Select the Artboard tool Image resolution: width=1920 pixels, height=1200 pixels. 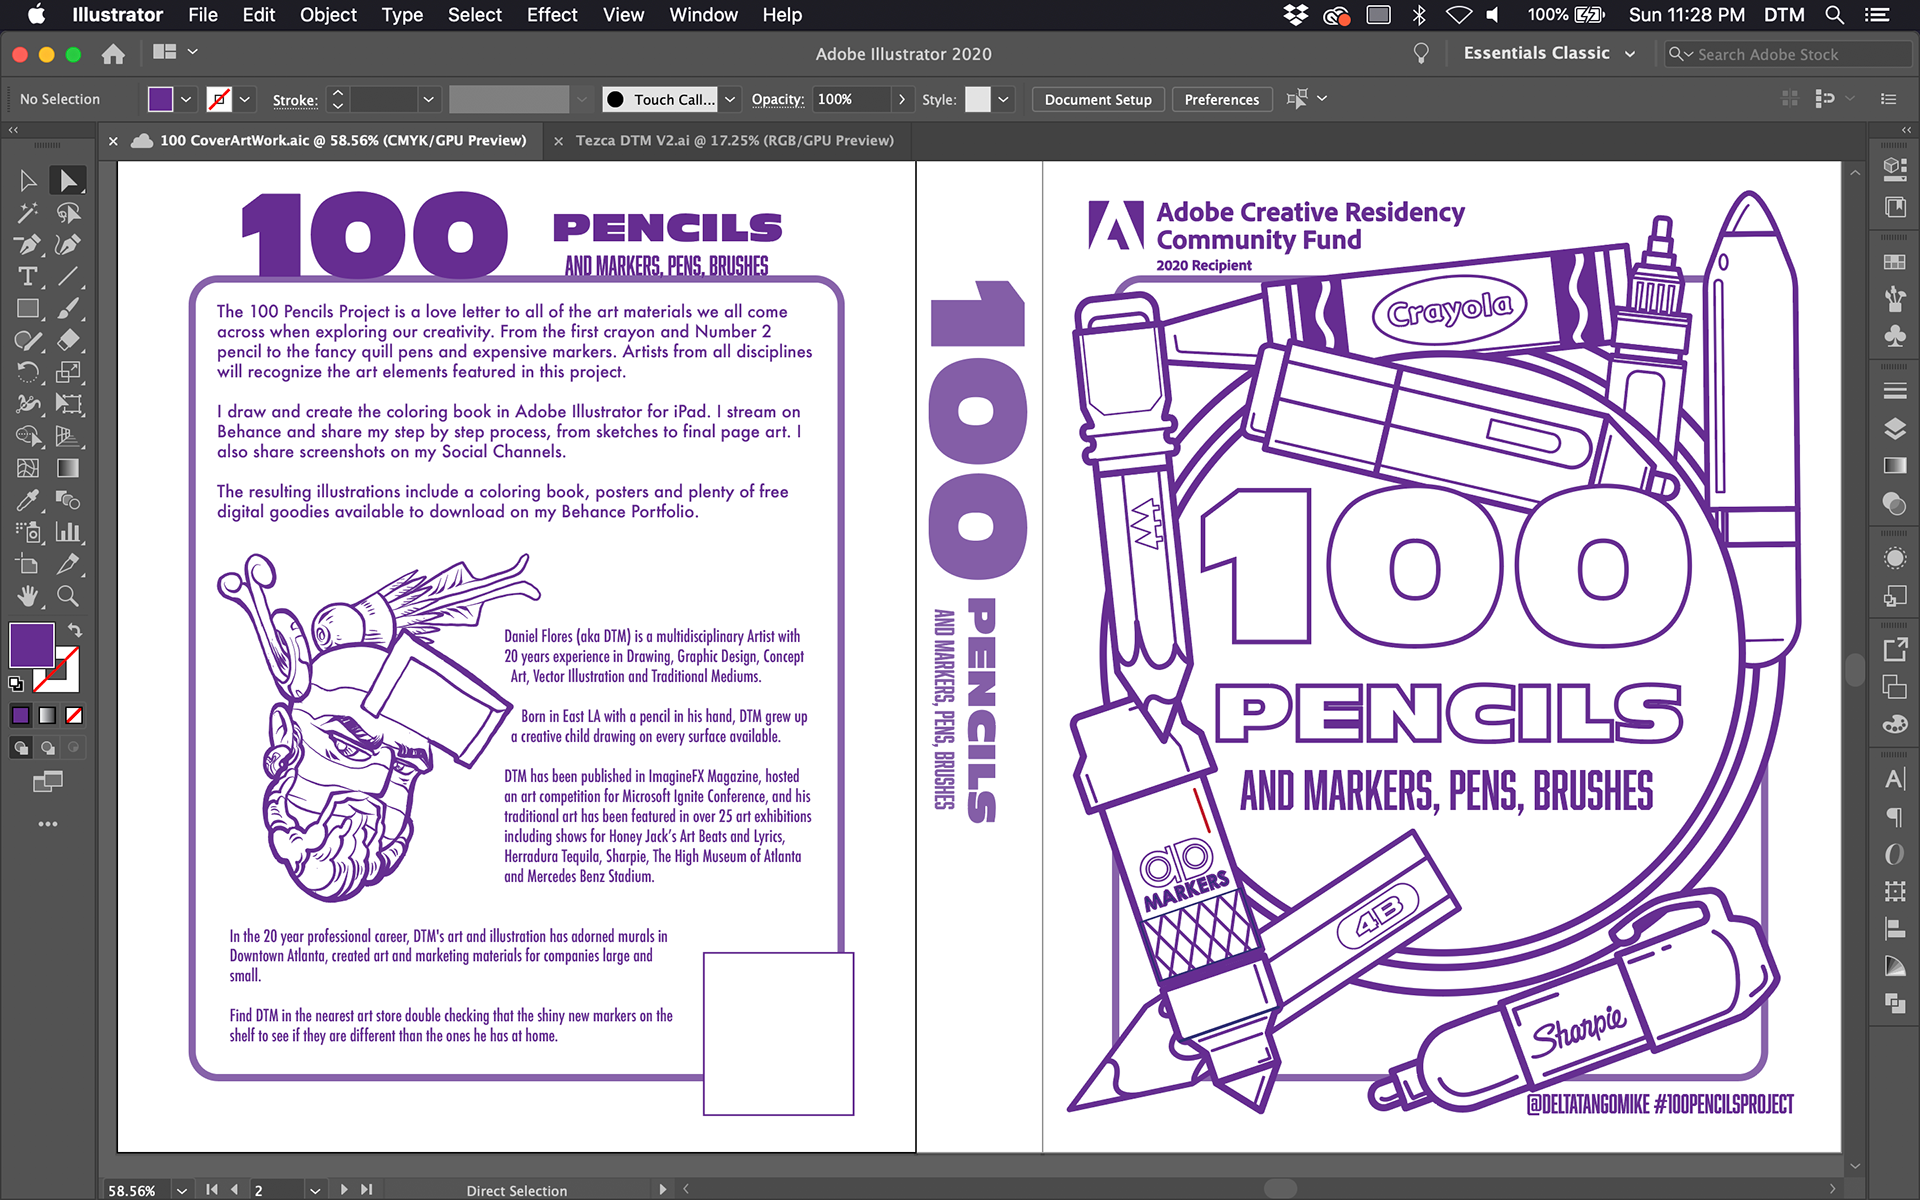click(28, 564)
